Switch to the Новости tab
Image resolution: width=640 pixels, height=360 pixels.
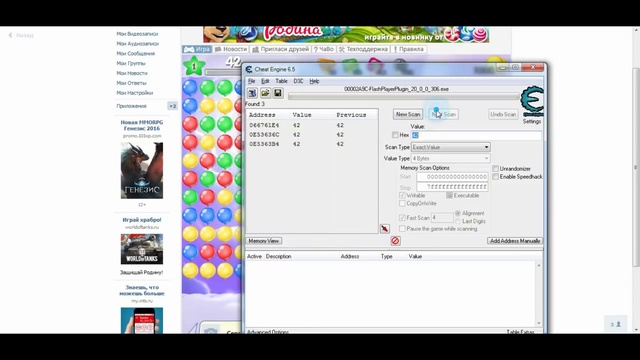tap(231, 49)
